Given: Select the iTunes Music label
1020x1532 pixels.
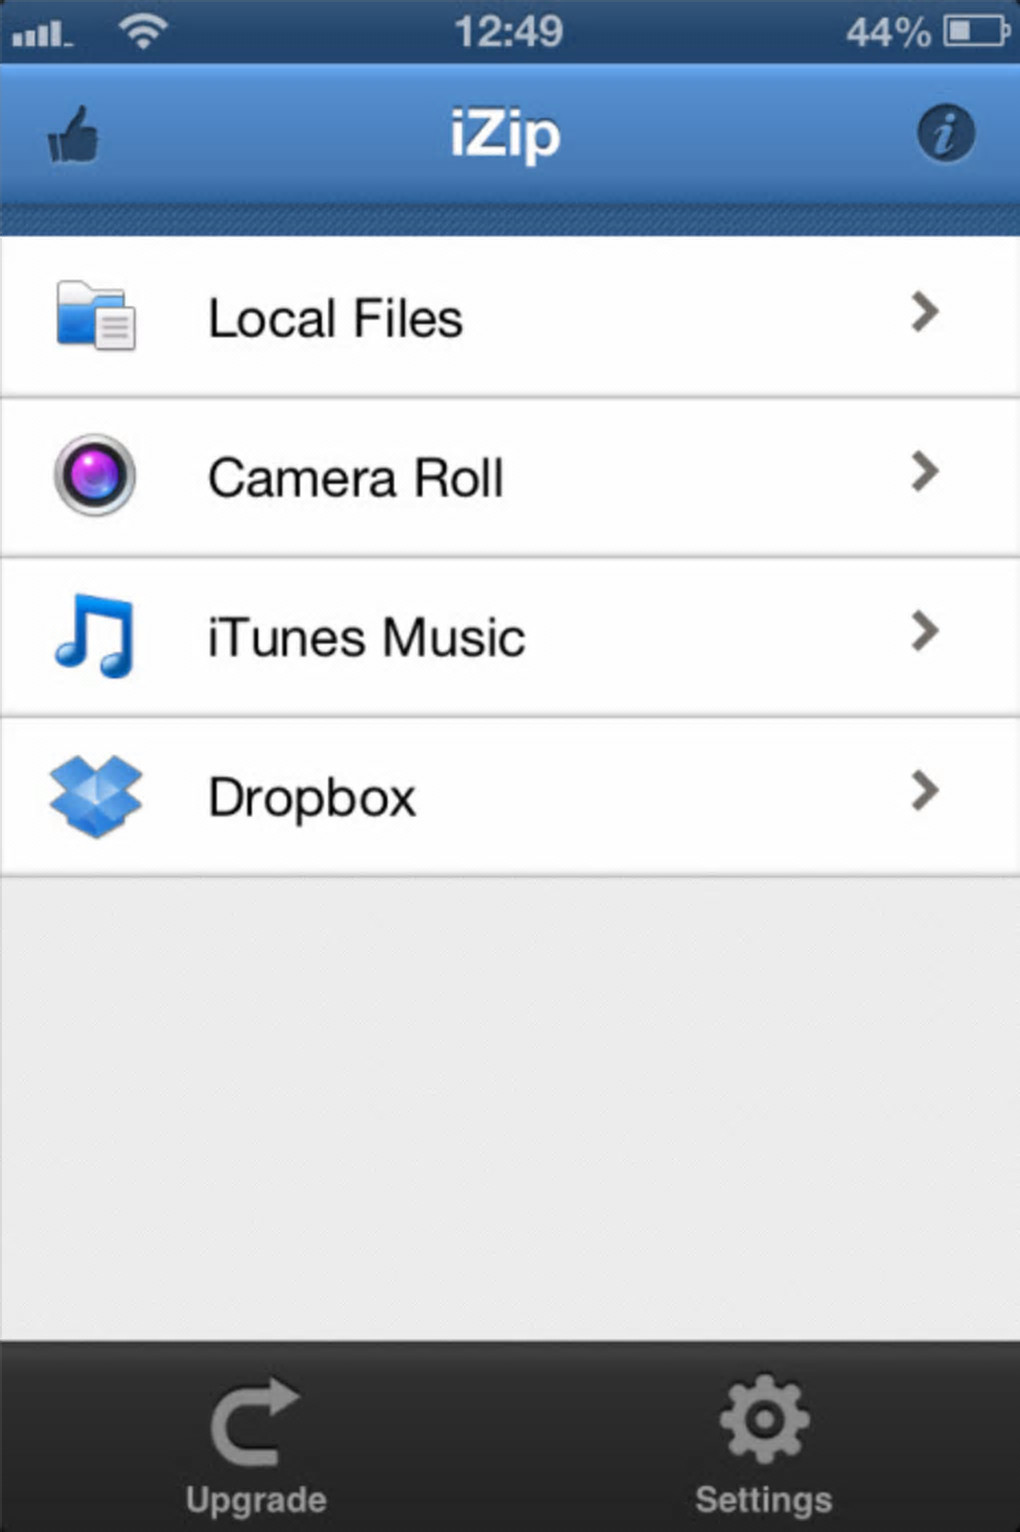Looking at the screenshot, I should point(366,638).
